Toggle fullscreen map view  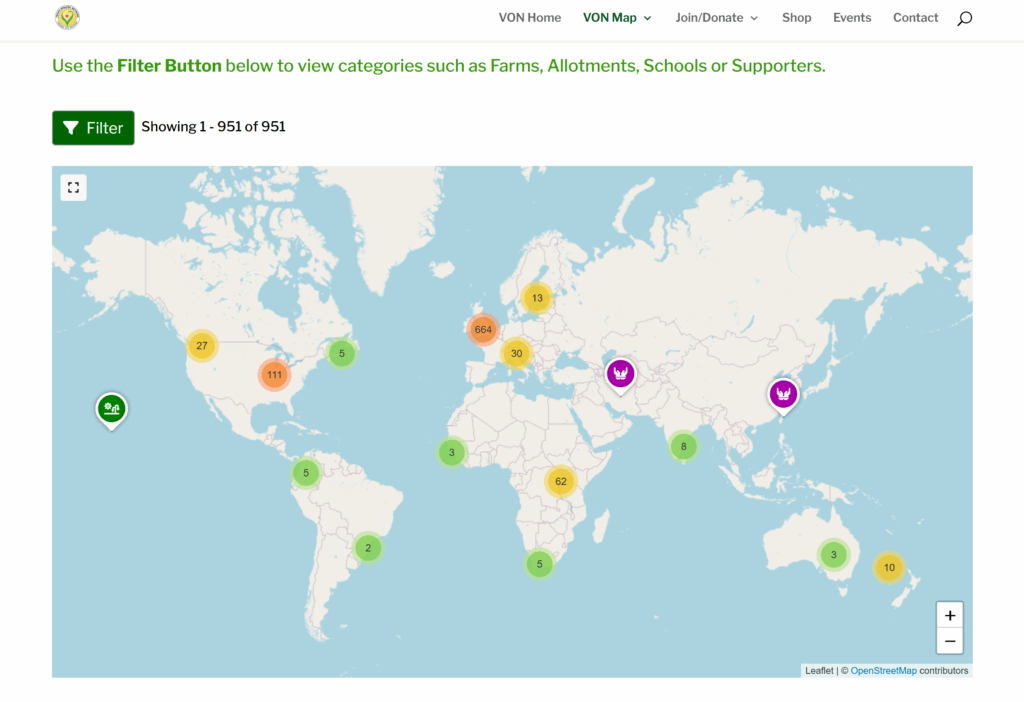[73, 187]
